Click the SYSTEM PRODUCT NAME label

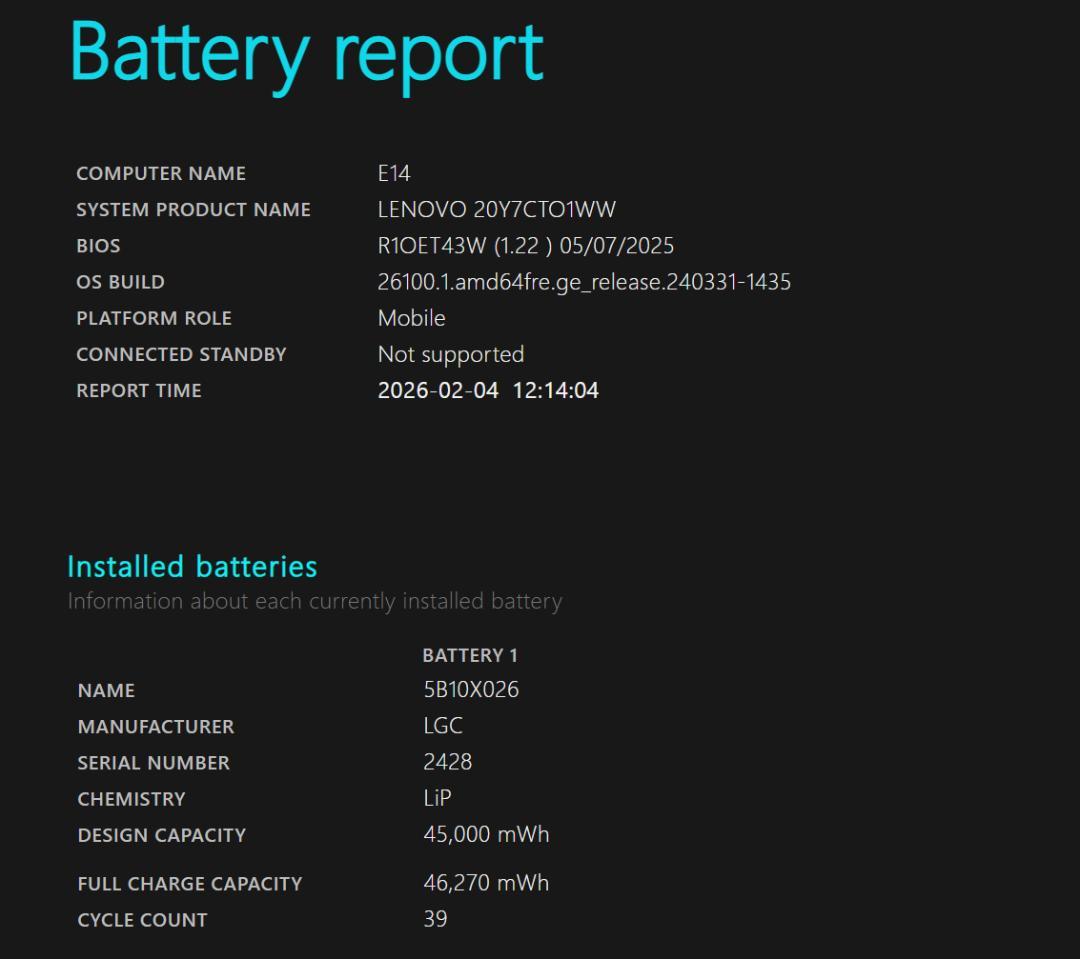(193, 210)
